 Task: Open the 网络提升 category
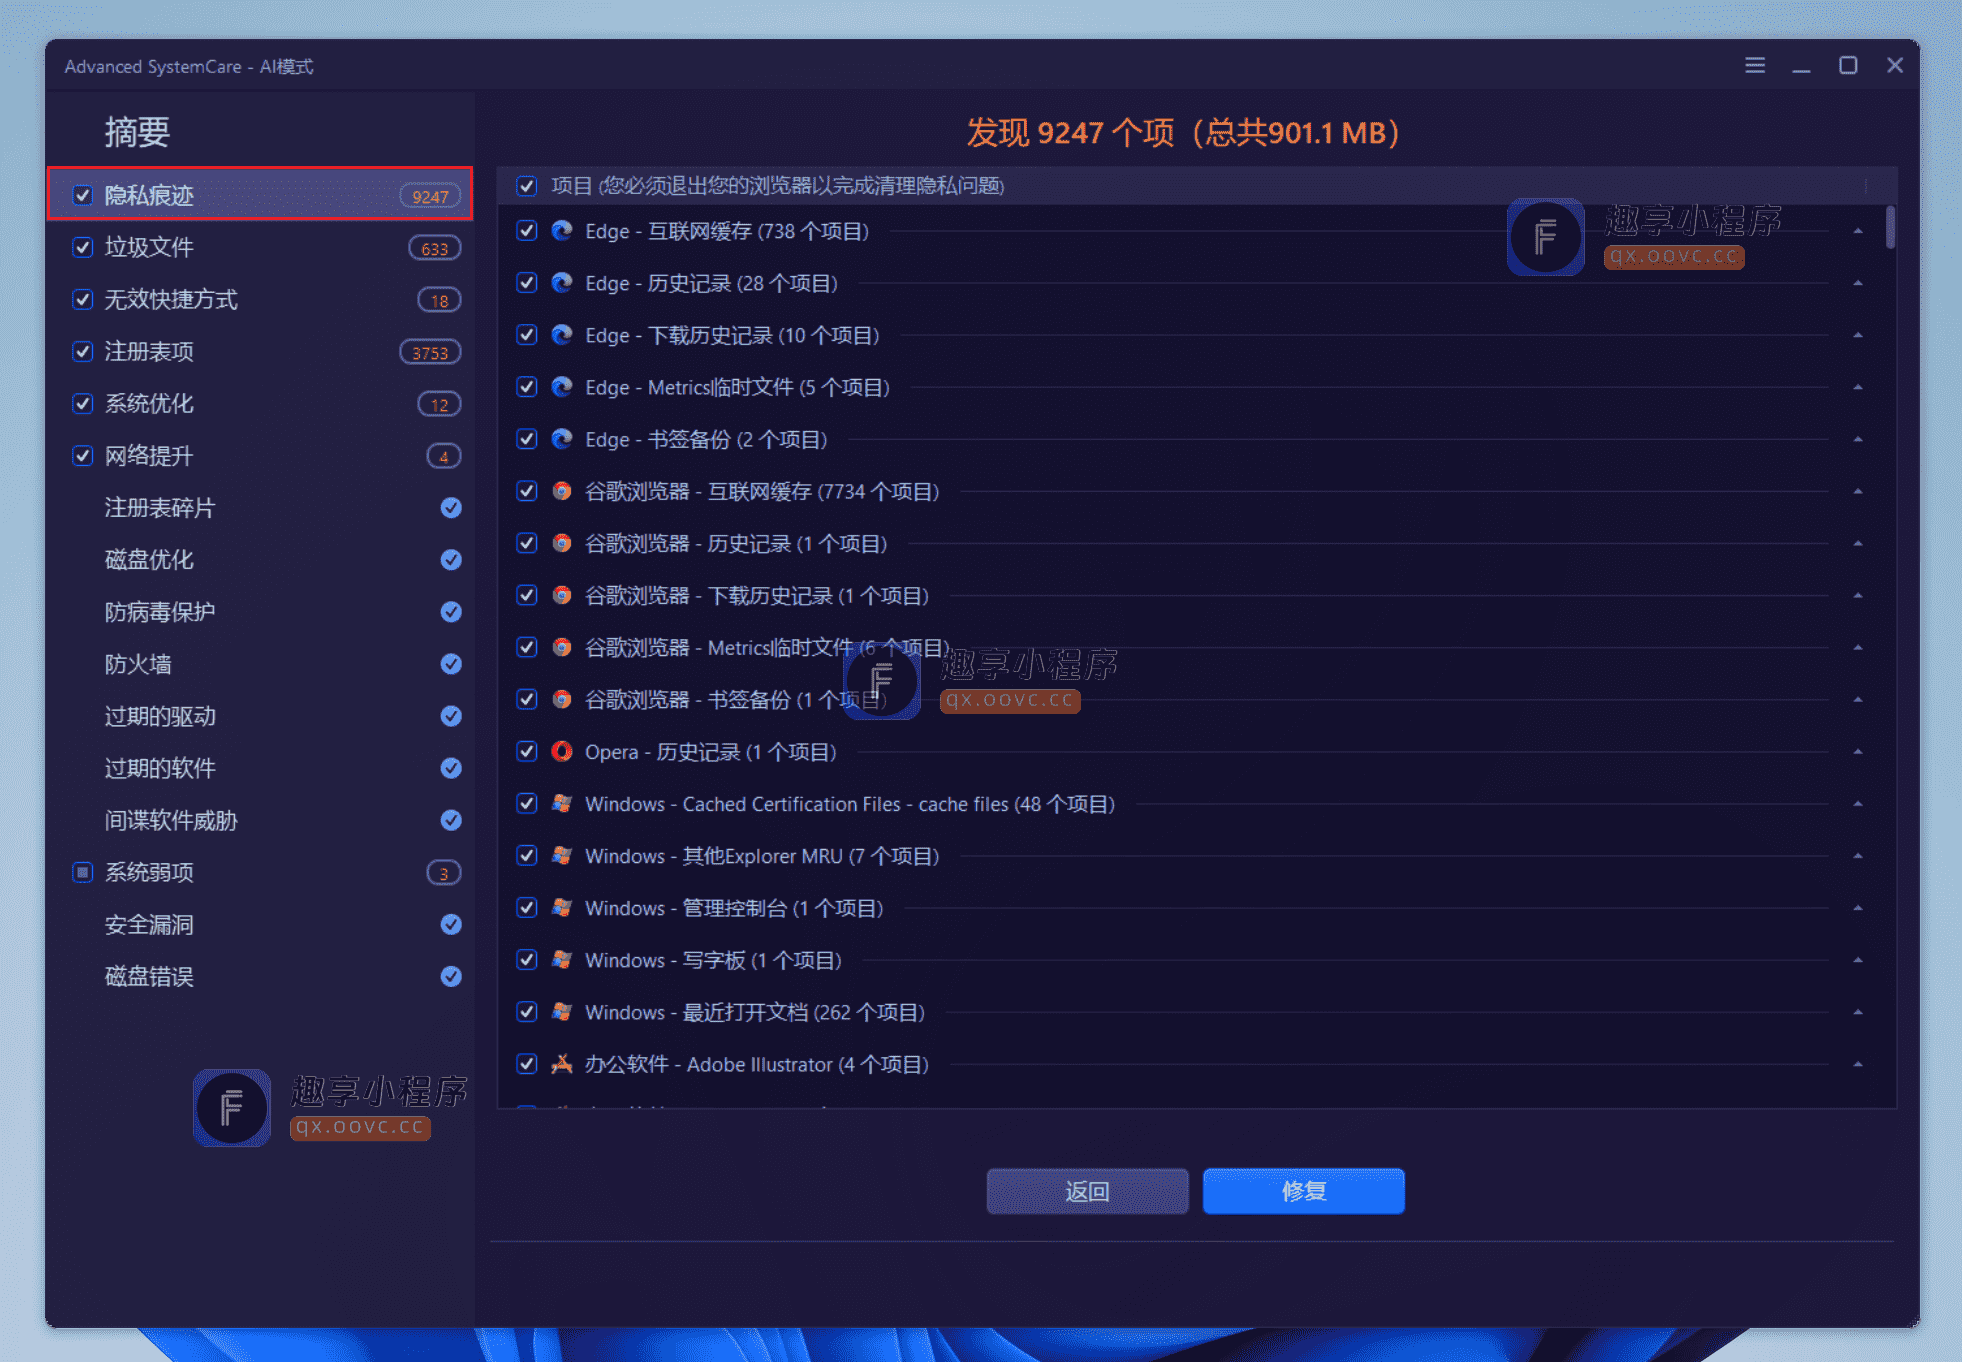[x=260, y=455]
